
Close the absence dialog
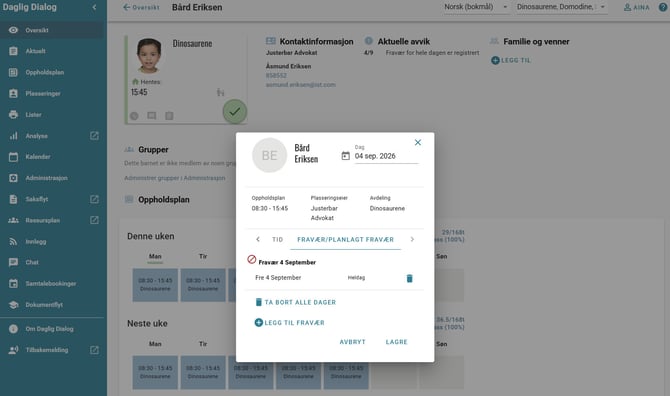(418, 143)
